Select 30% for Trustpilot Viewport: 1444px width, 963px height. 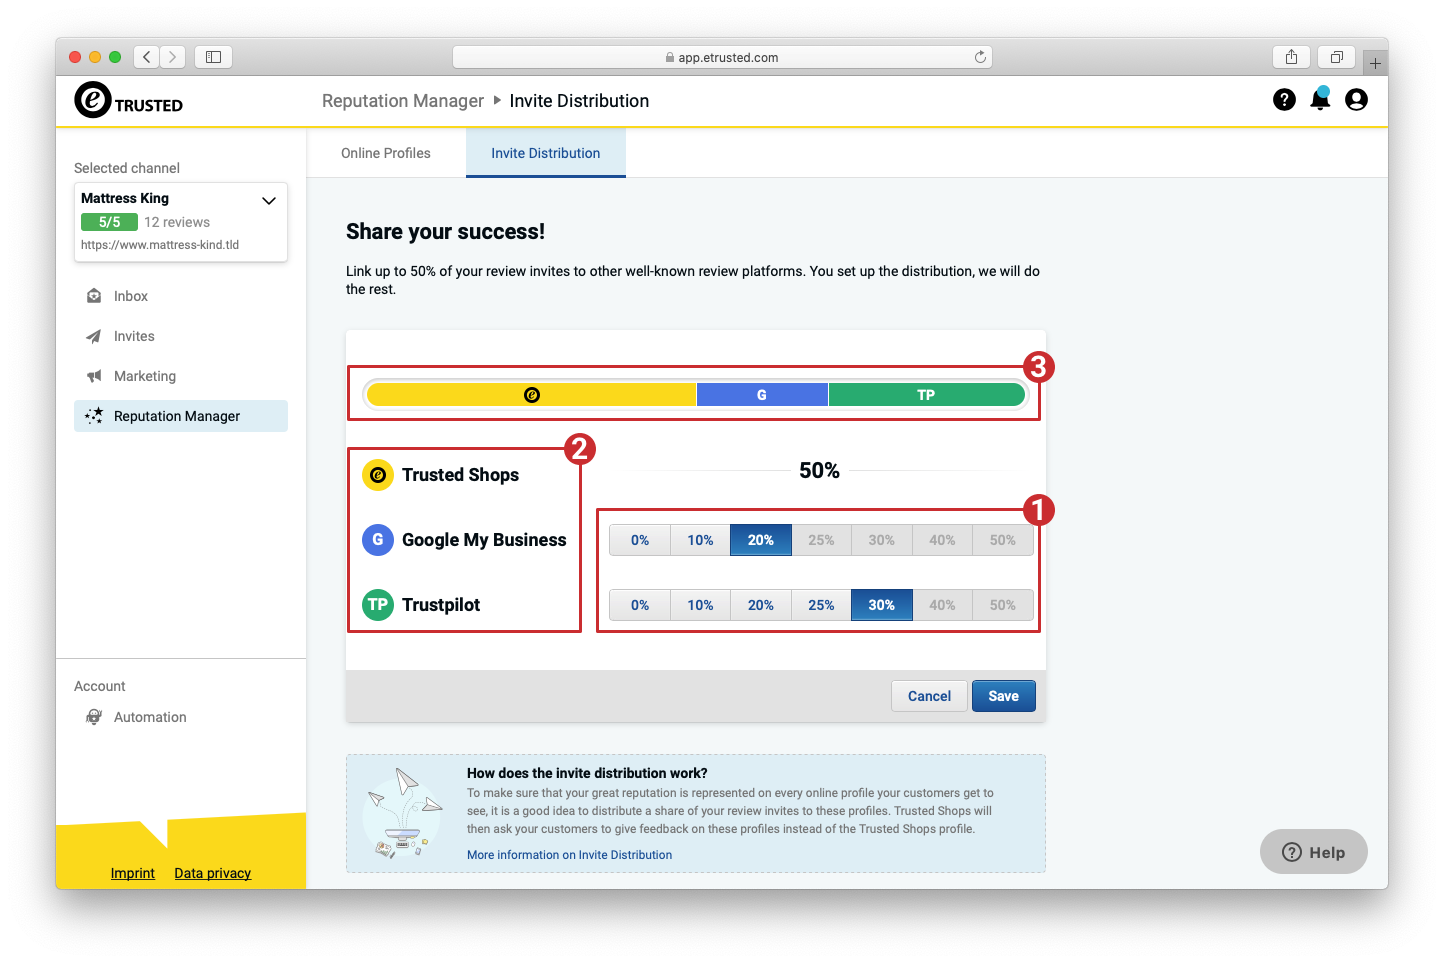pos(882,605)
